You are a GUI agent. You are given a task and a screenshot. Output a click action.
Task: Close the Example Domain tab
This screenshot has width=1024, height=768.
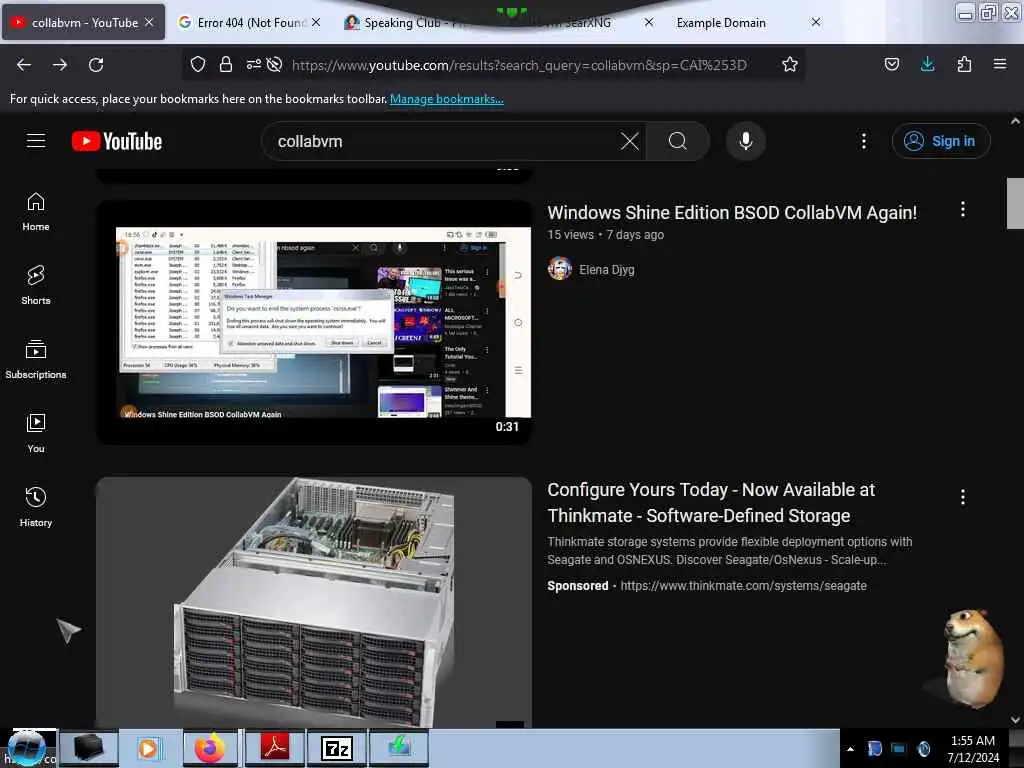coord(816,22)
